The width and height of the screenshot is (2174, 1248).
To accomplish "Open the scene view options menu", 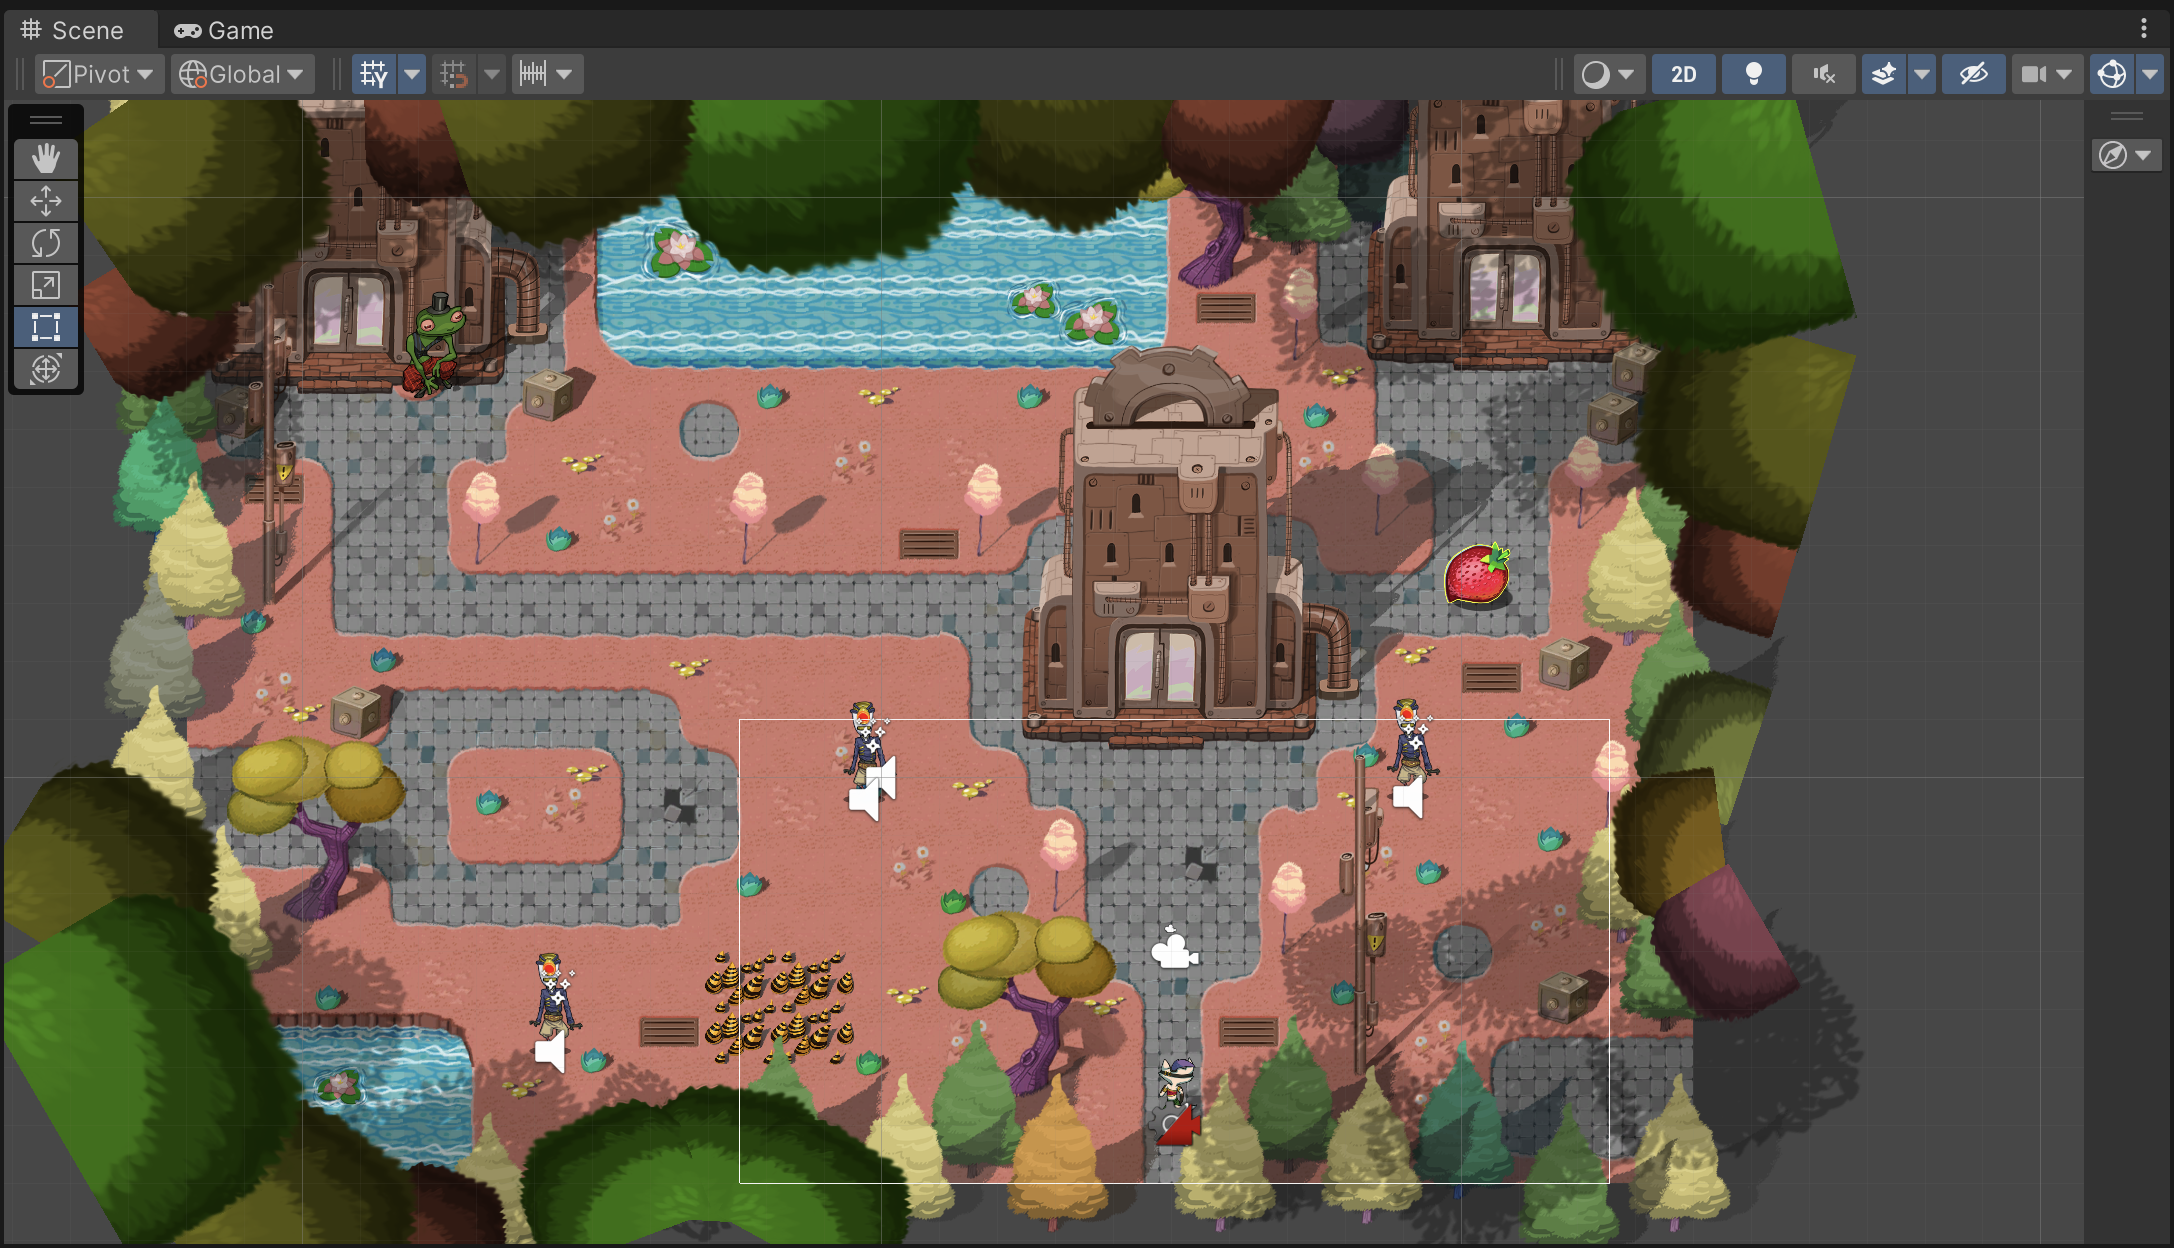I will (2143, 28).
